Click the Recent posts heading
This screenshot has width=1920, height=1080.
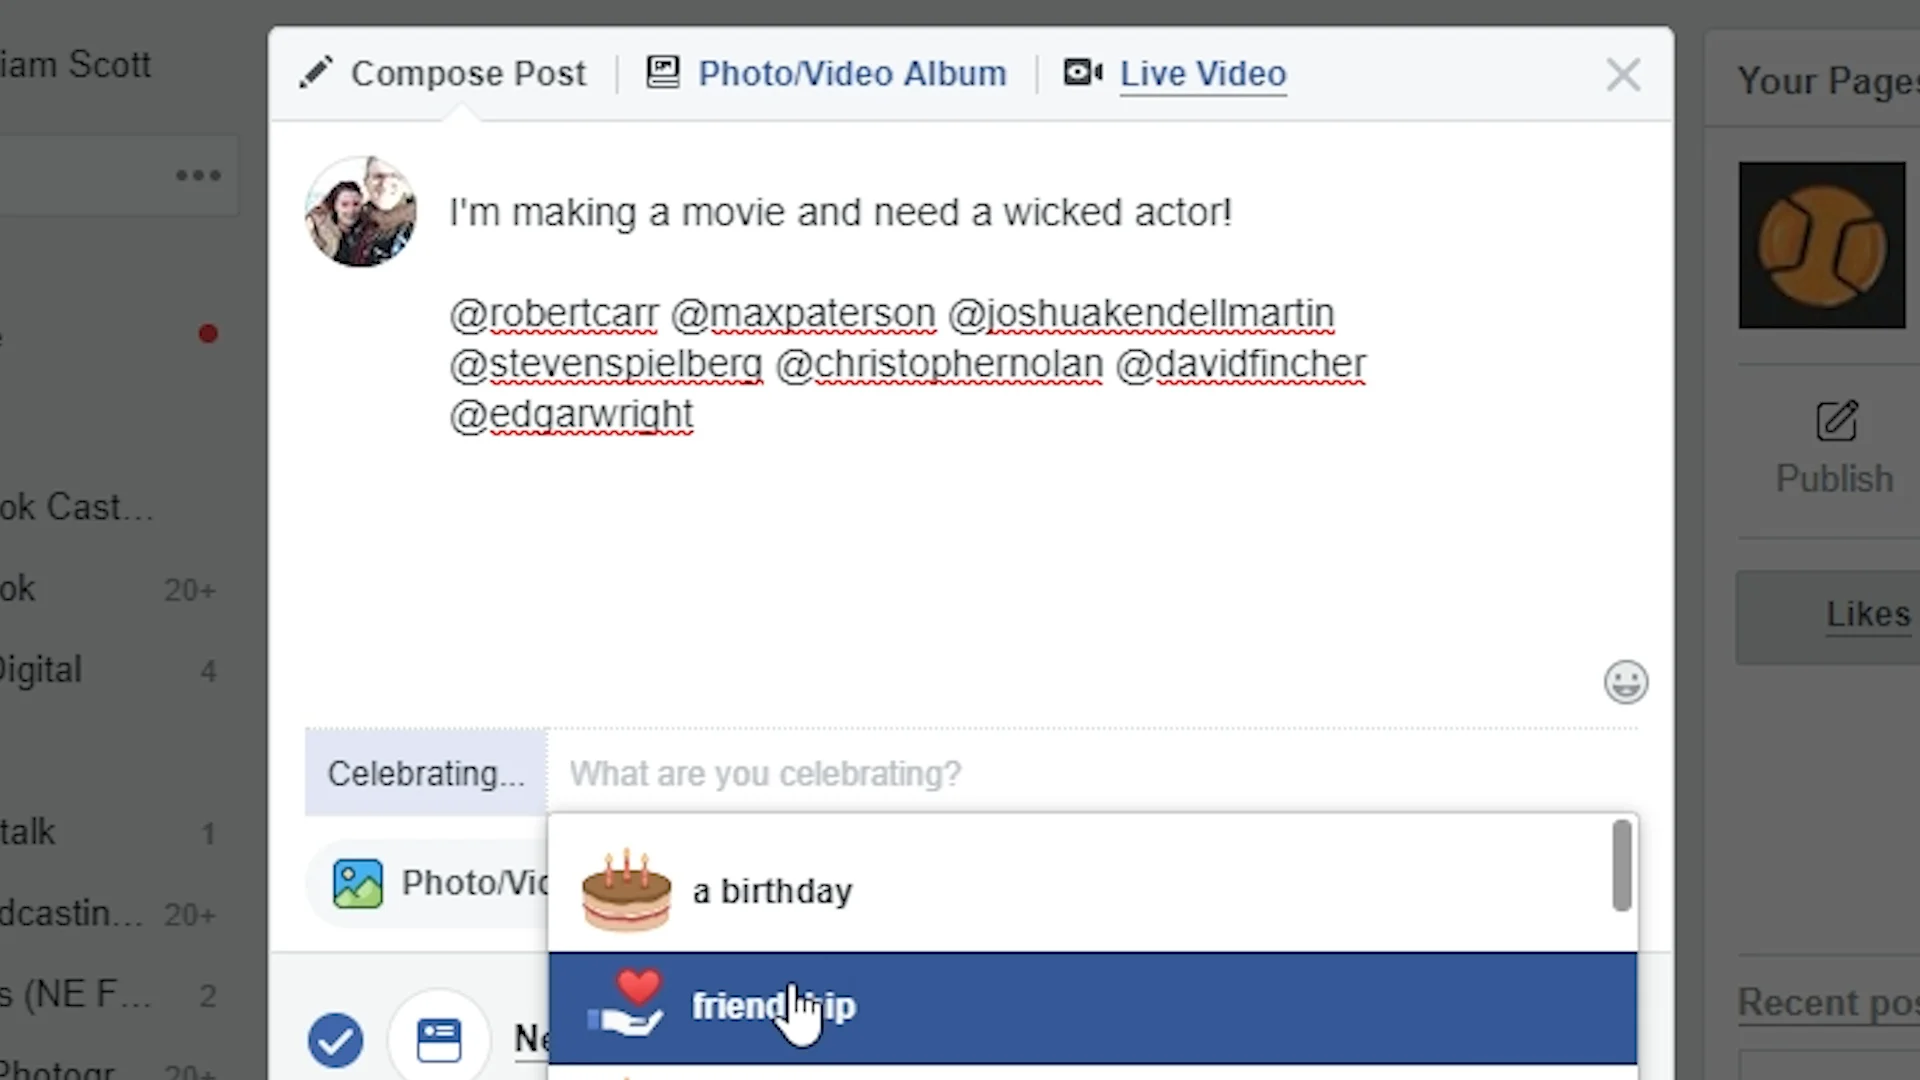[x=1829, y=1001]
